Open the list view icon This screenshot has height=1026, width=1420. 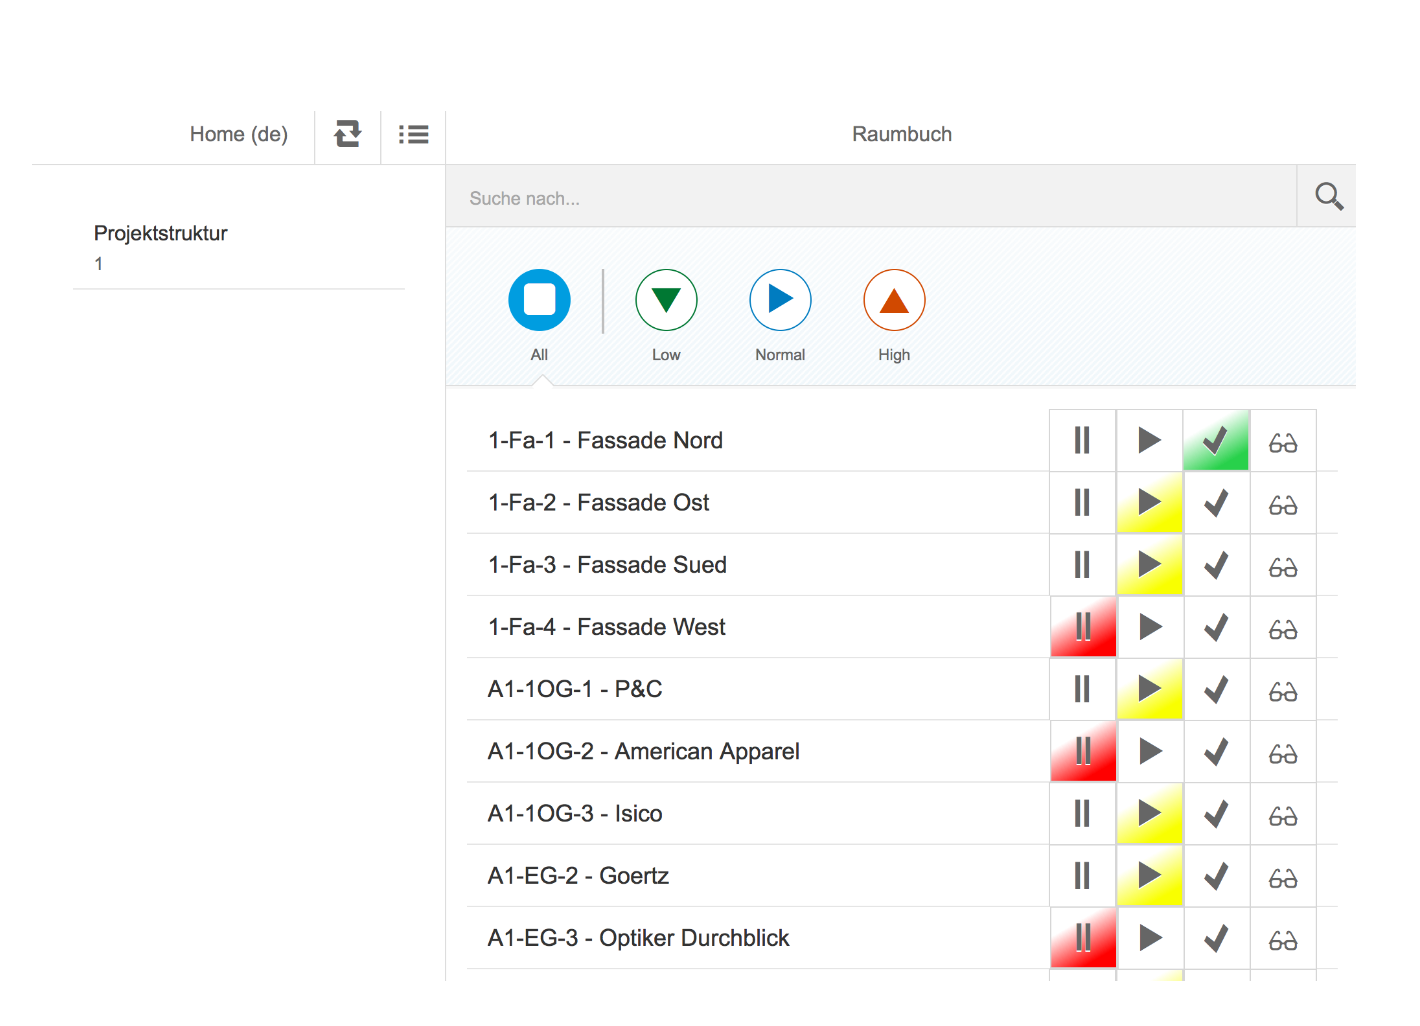[413, 134]
